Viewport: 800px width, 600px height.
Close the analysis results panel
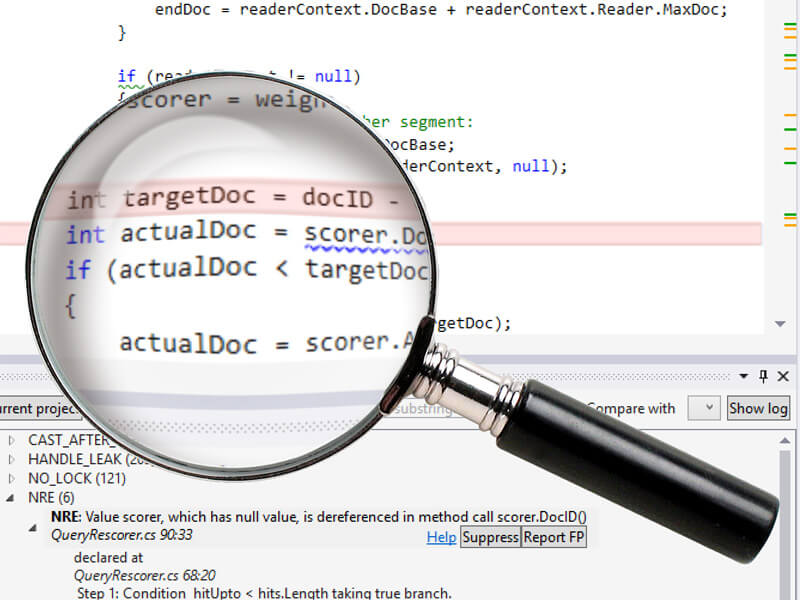click(783, 376)
